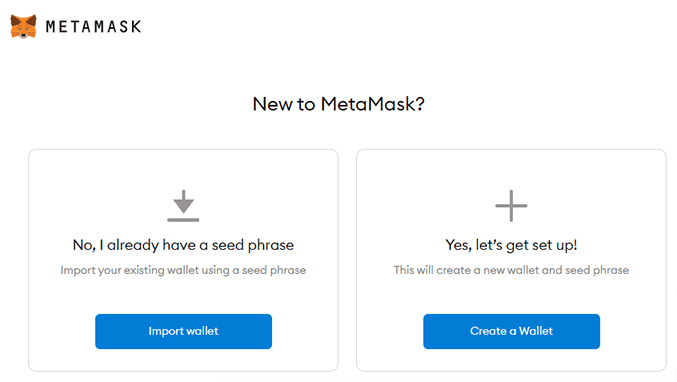Screen dimensions: 677x382
Task: Click the plus icon for new wallet
Action: click(x=511, y=206)
